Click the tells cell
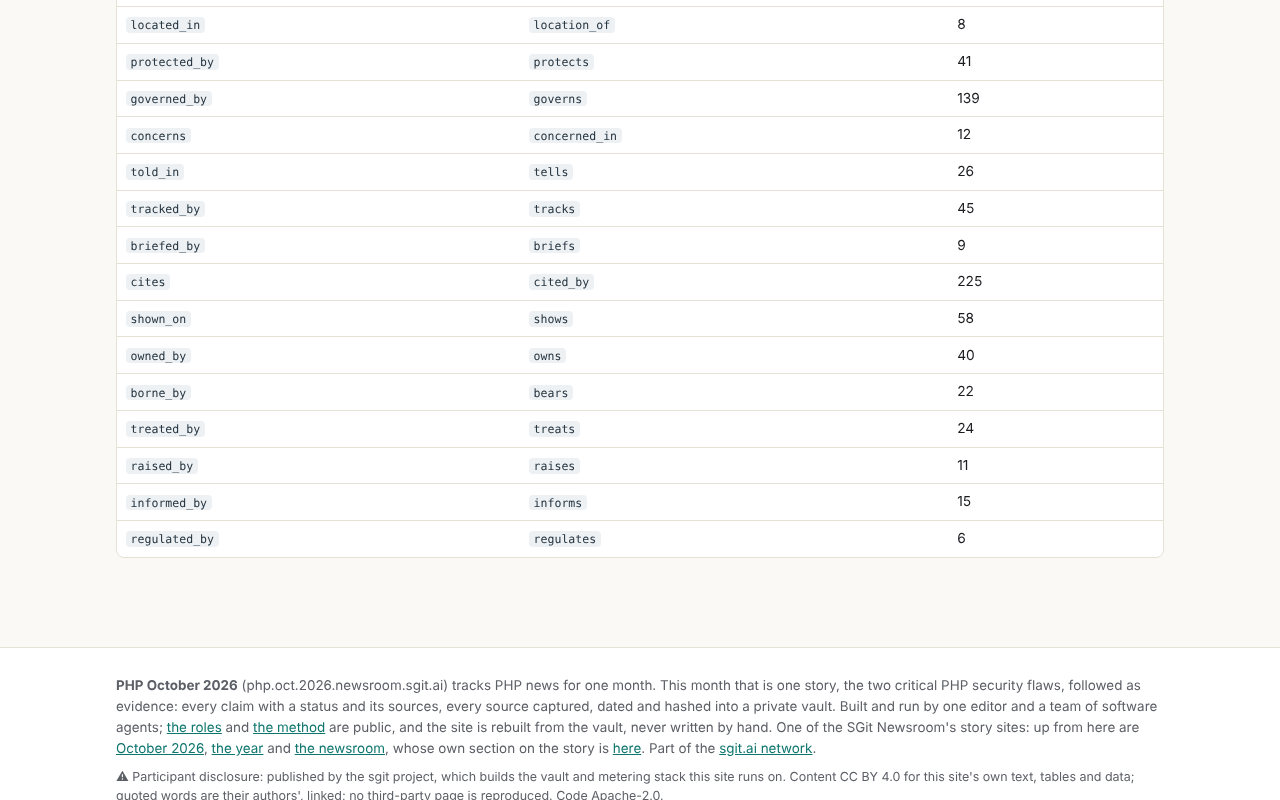This screenshot has width=1280, height=800. point(551,172)
